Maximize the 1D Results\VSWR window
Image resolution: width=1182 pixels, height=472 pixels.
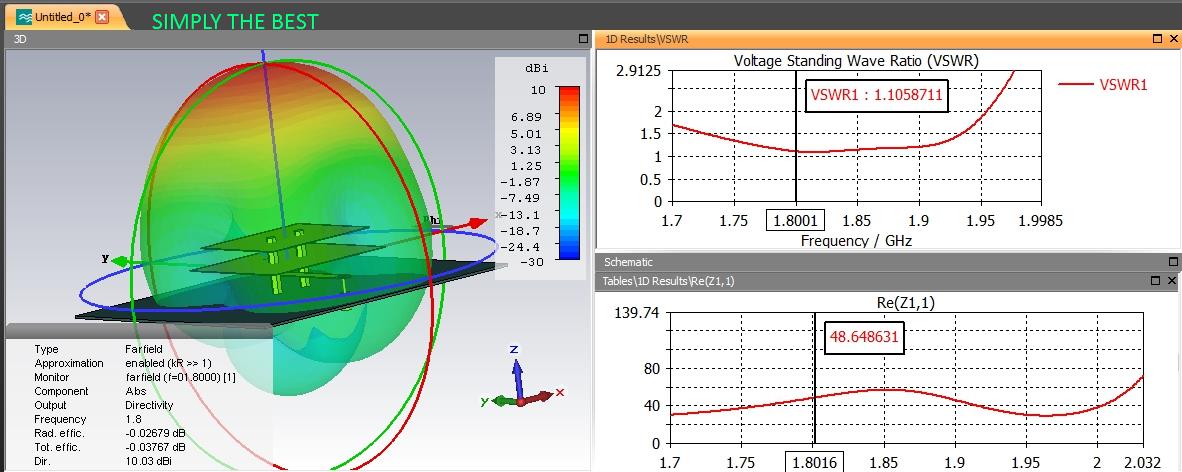click(1158, 38)
